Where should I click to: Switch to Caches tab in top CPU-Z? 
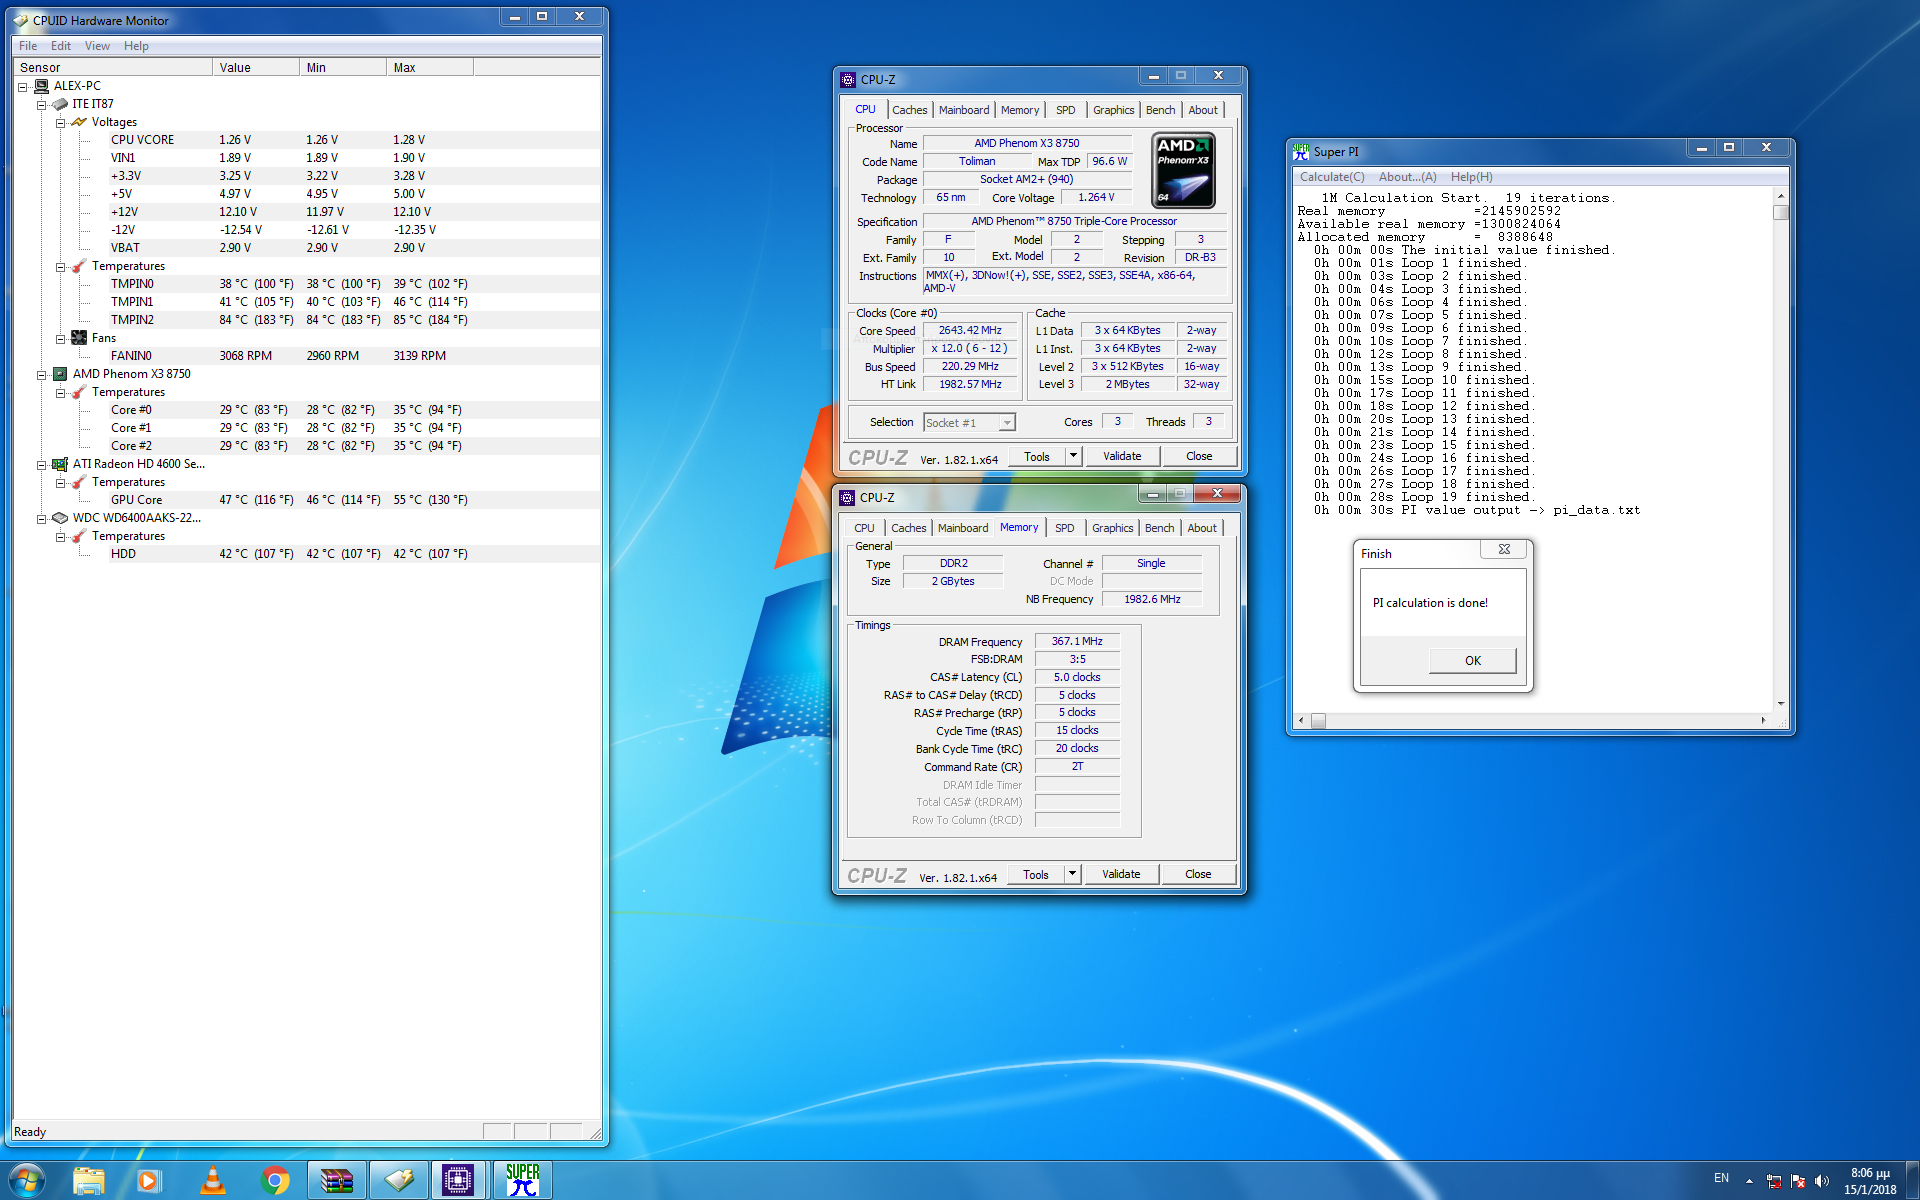[x=910, y=110]
